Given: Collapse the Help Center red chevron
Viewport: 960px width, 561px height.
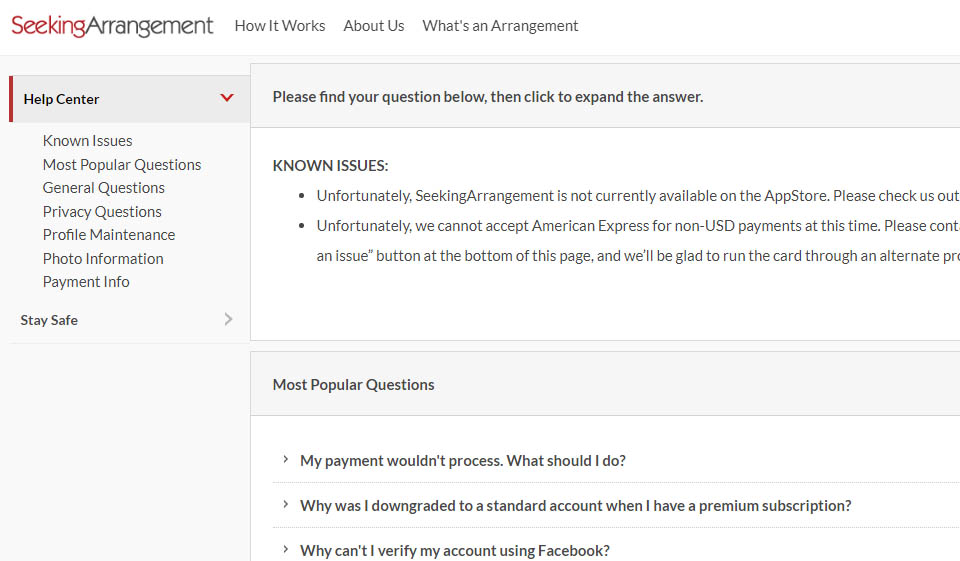Looking at the screenshot, I should point(227,98).
